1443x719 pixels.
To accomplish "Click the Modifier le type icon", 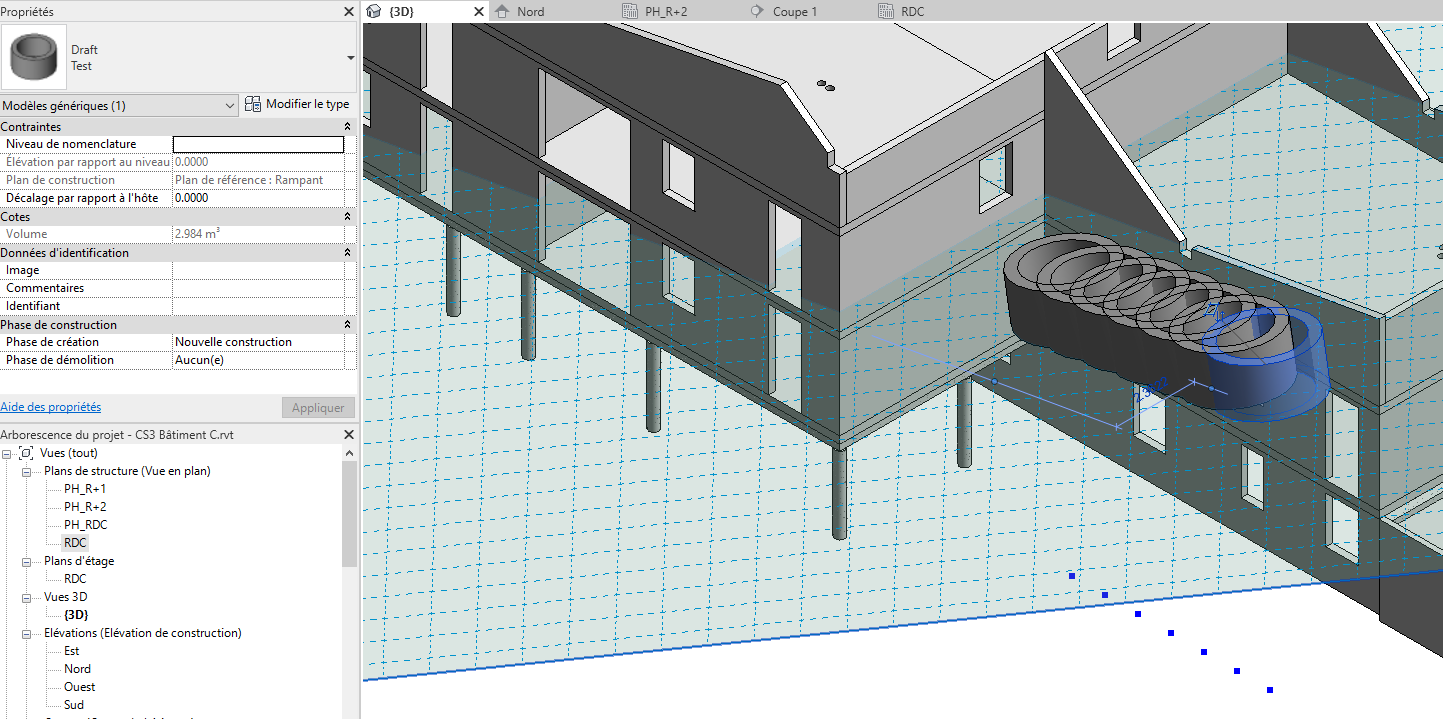I will click(253, 104).
